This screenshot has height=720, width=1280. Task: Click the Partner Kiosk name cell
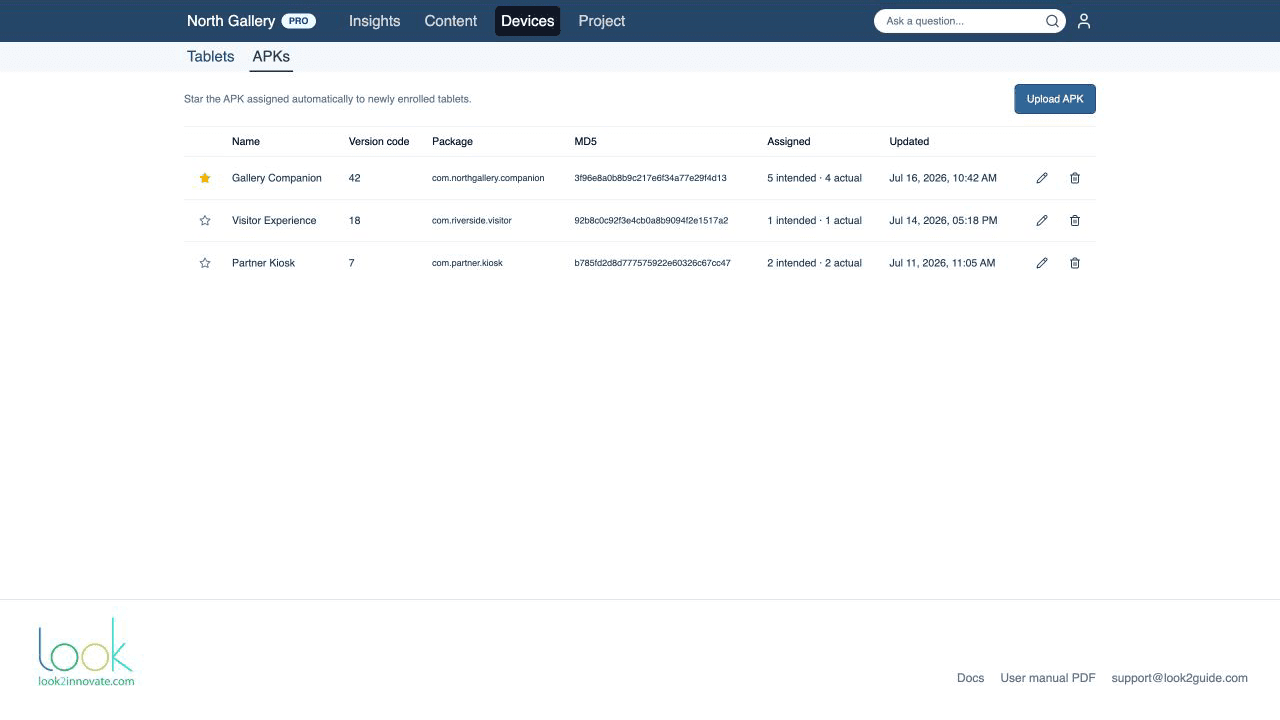pos(263,263)
